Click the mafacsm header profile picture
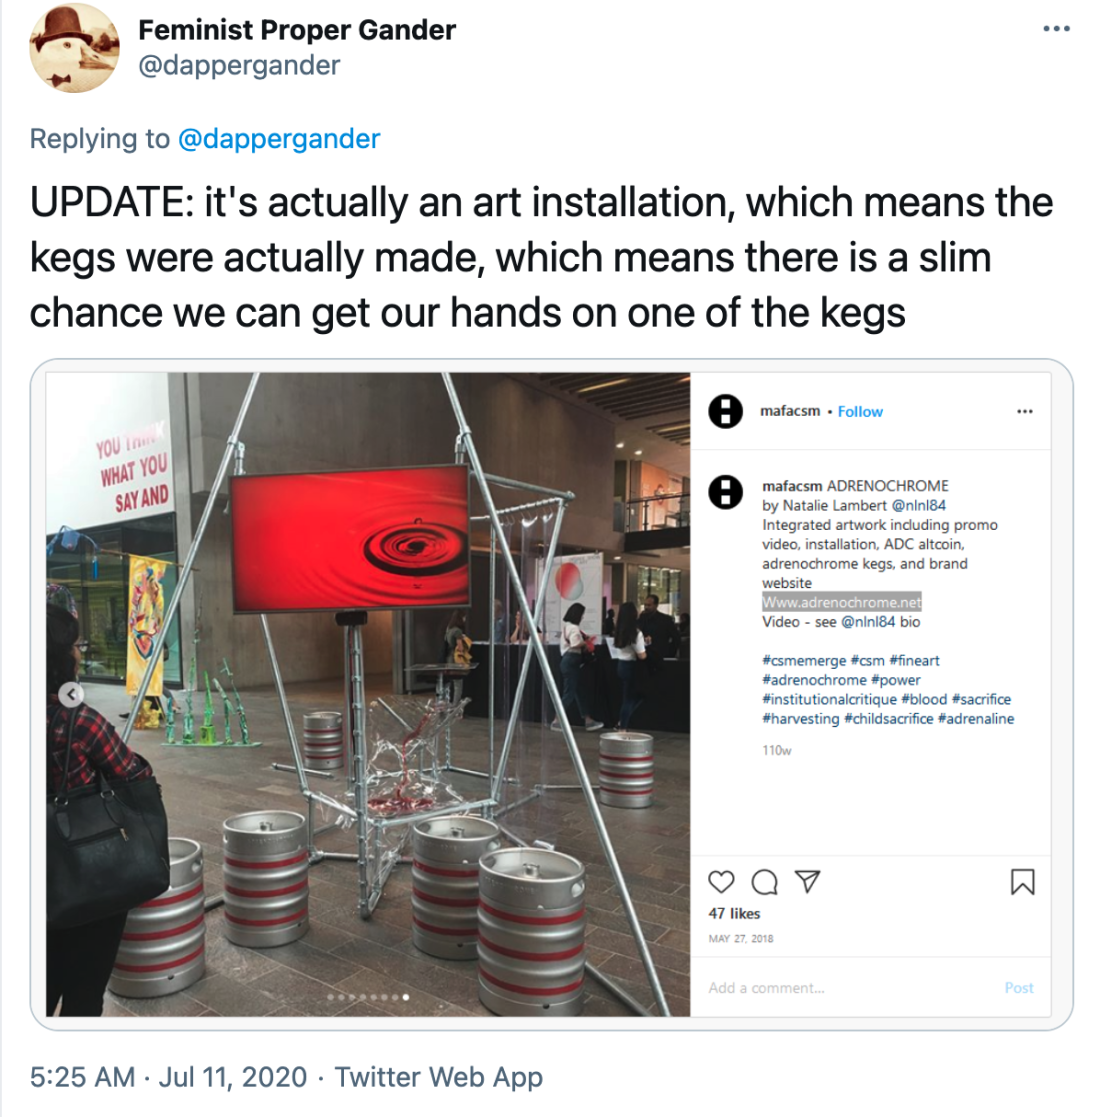The height and width of the screenshot is (1117, 1100). click(x=725, y=411)
